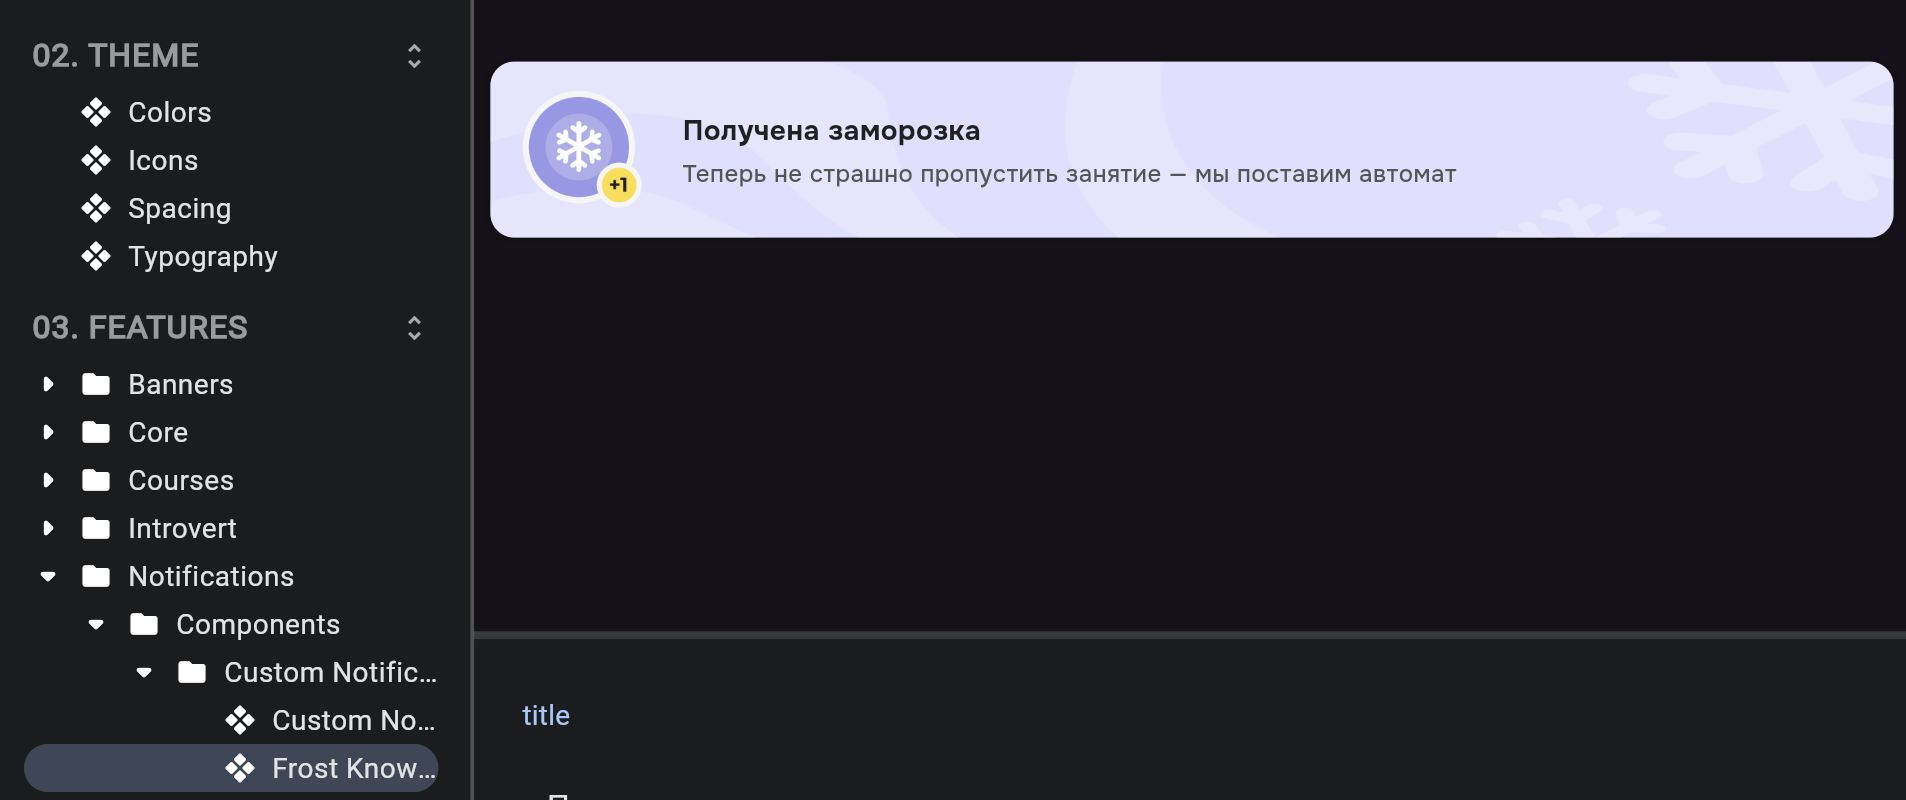Screen dimensions: 1906x800
Task: Select the Icons component icon
Action: pyautogui.click(x=96, y=160)
